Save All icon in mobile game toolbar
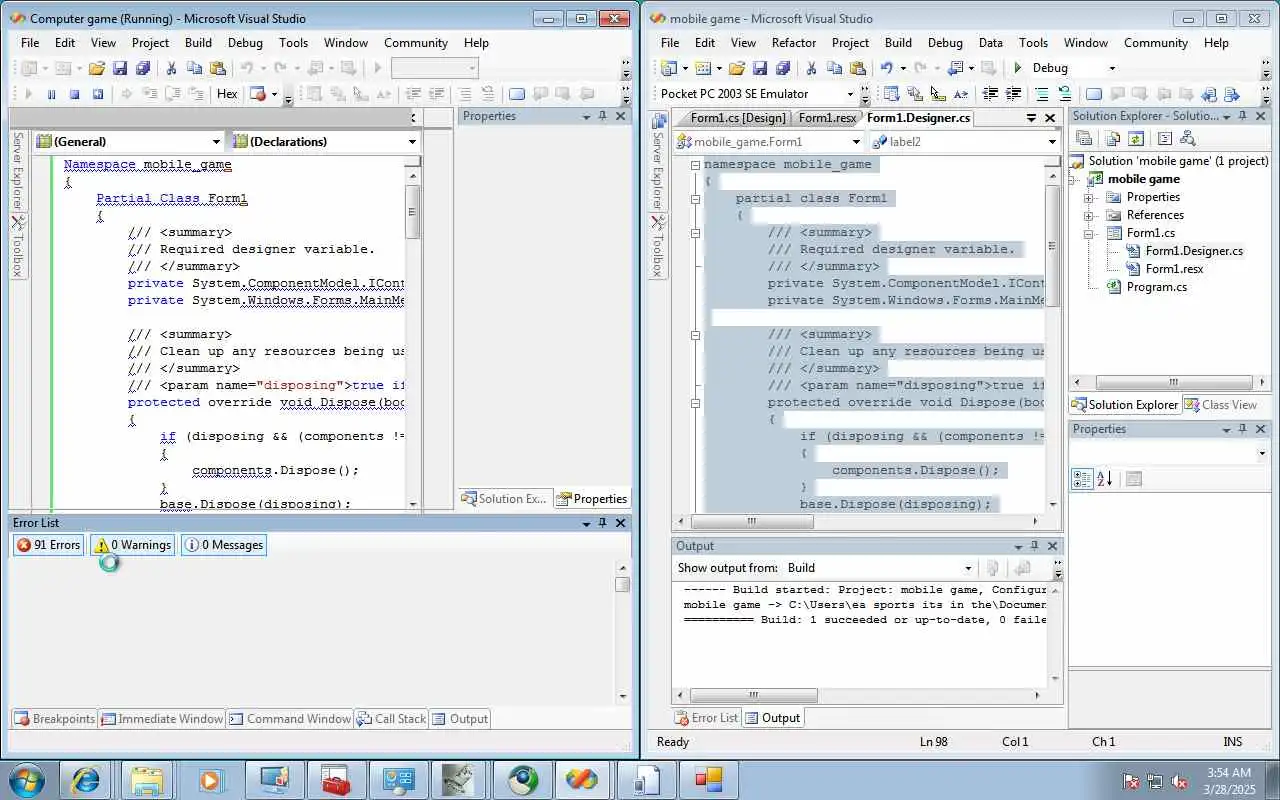The width and height of the screenshot is (1280, 800). pyautogui.click(x=782, y=68)
